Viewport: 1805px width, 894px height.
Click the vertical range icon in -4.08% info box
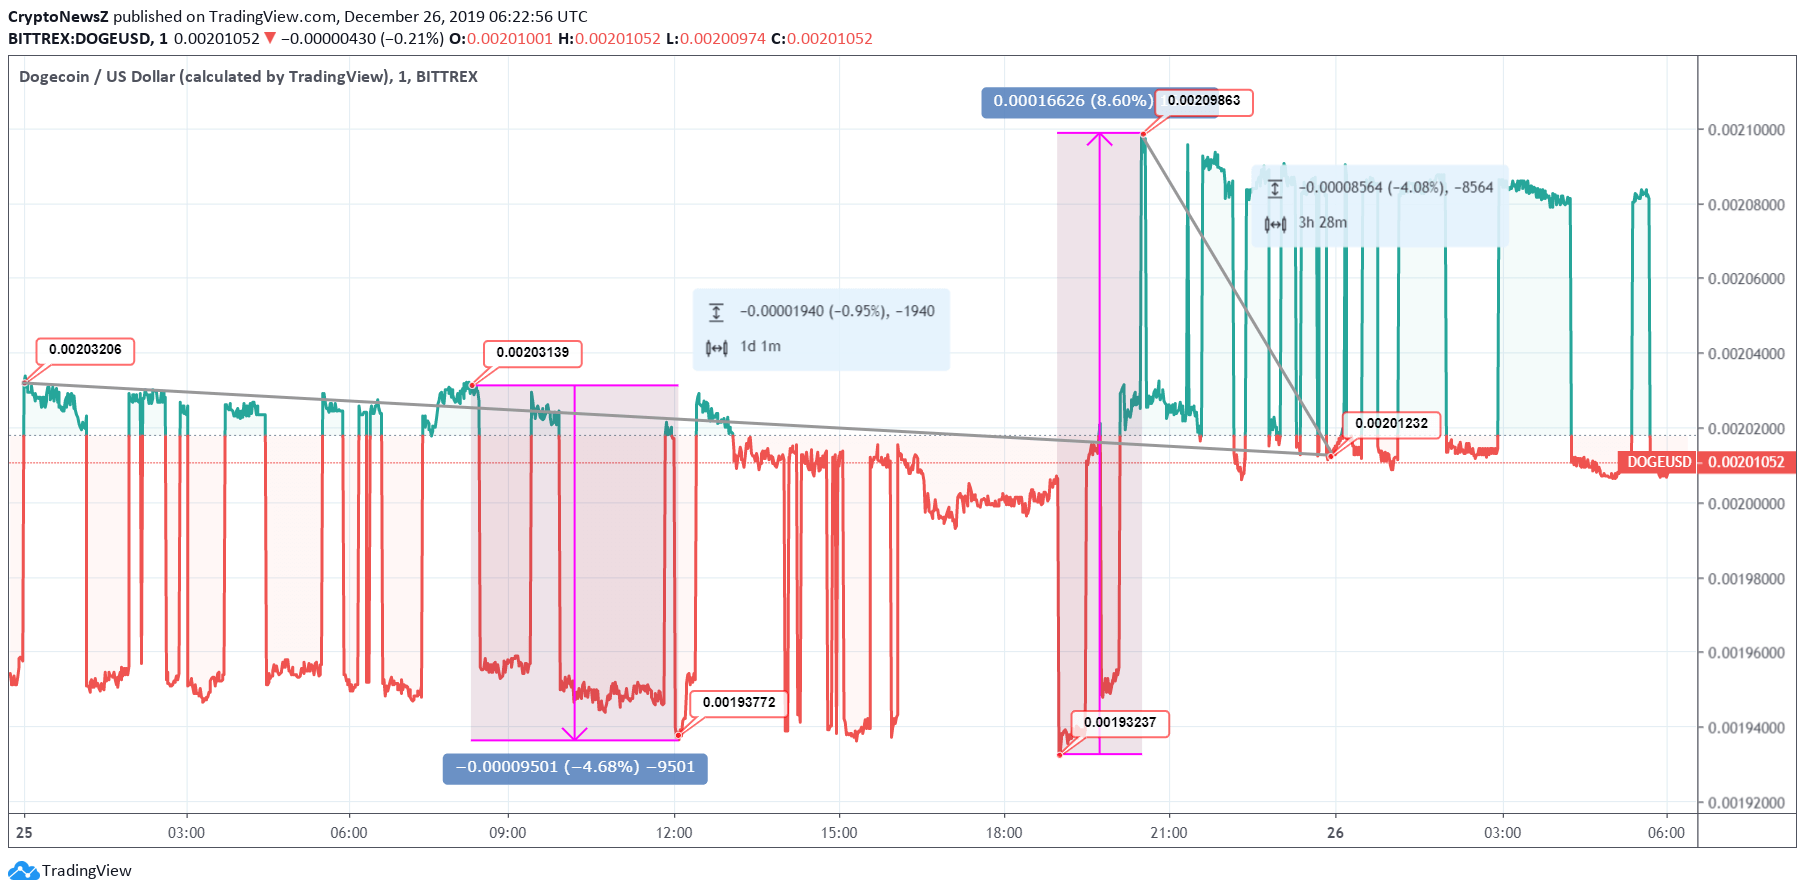pyautogui.click(x=1275, y=188)
